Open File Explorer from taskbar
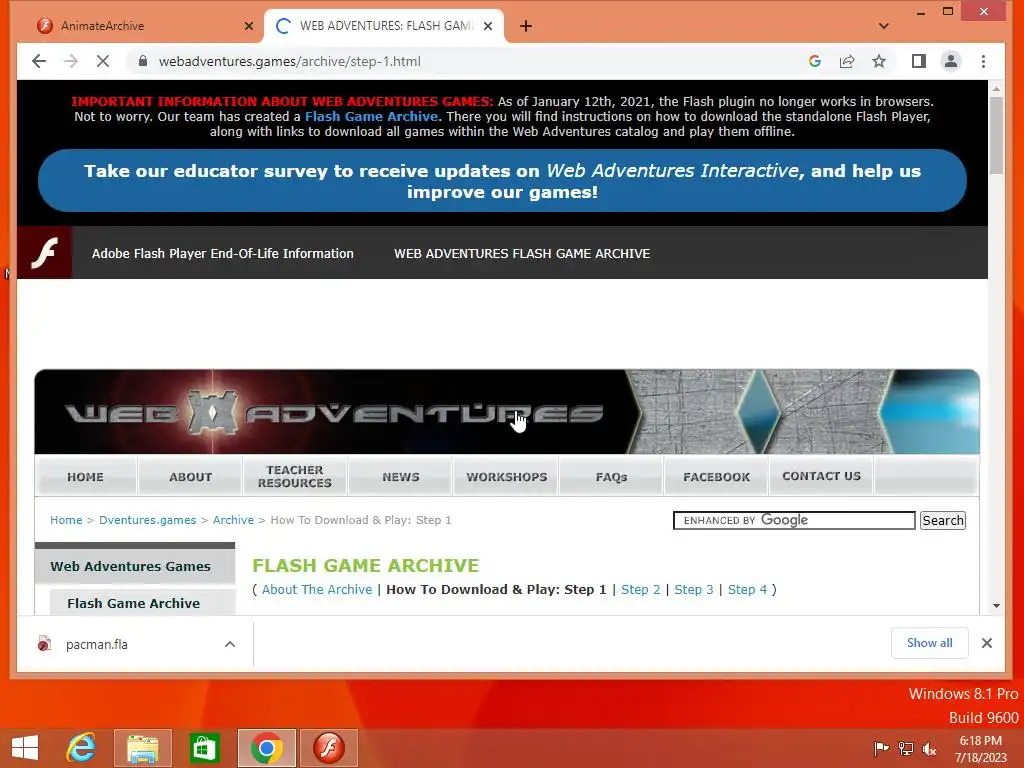This screenshot has height=768, width=1024. 142,747
